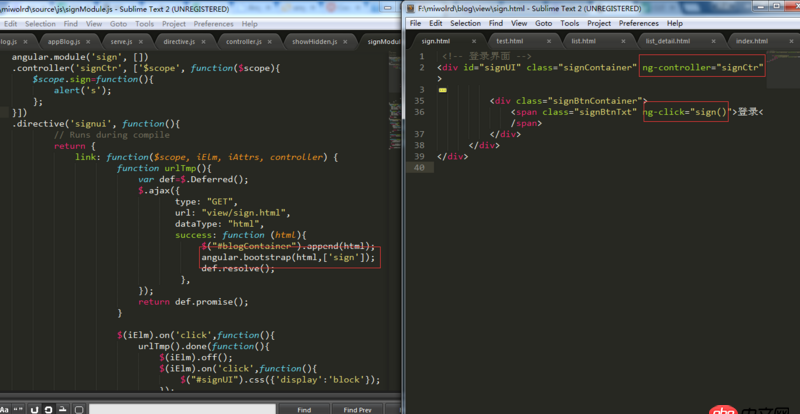Click the angular.bootstrap code line
The width and height of the screenshot is (800, 414).
tap(288, 258)
